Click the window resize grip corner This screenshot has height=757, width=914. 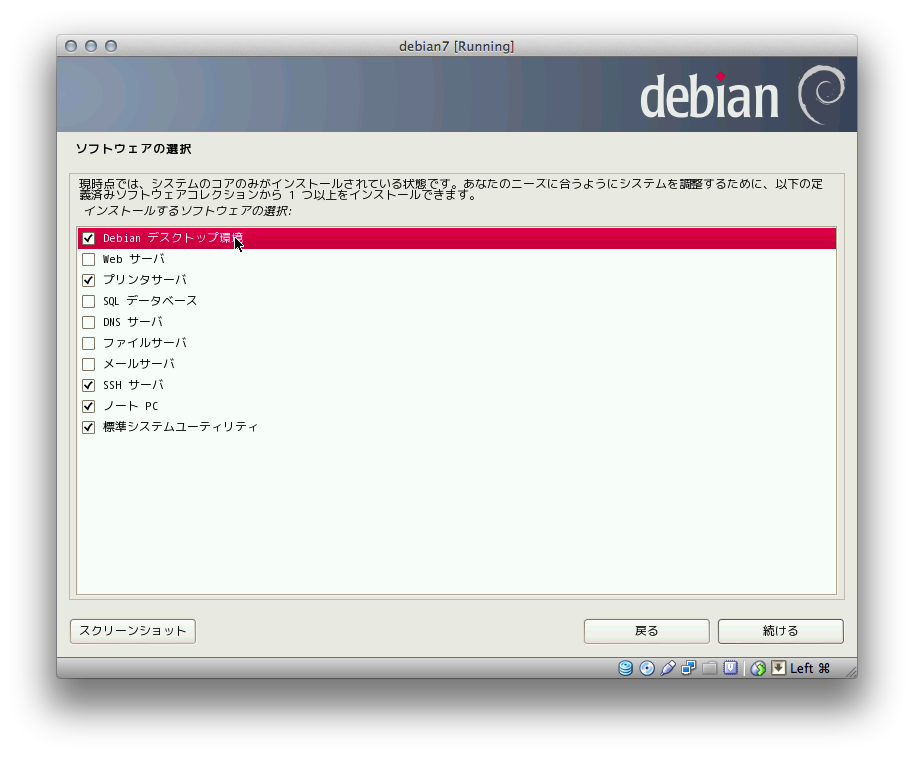[850, 671]
